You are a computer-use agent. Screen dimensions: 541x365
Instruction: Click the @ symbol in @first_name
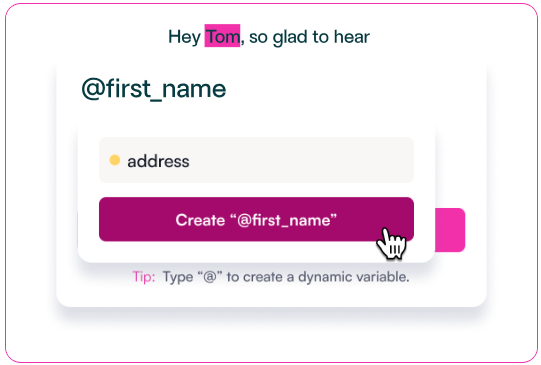(x=94, y=90)
